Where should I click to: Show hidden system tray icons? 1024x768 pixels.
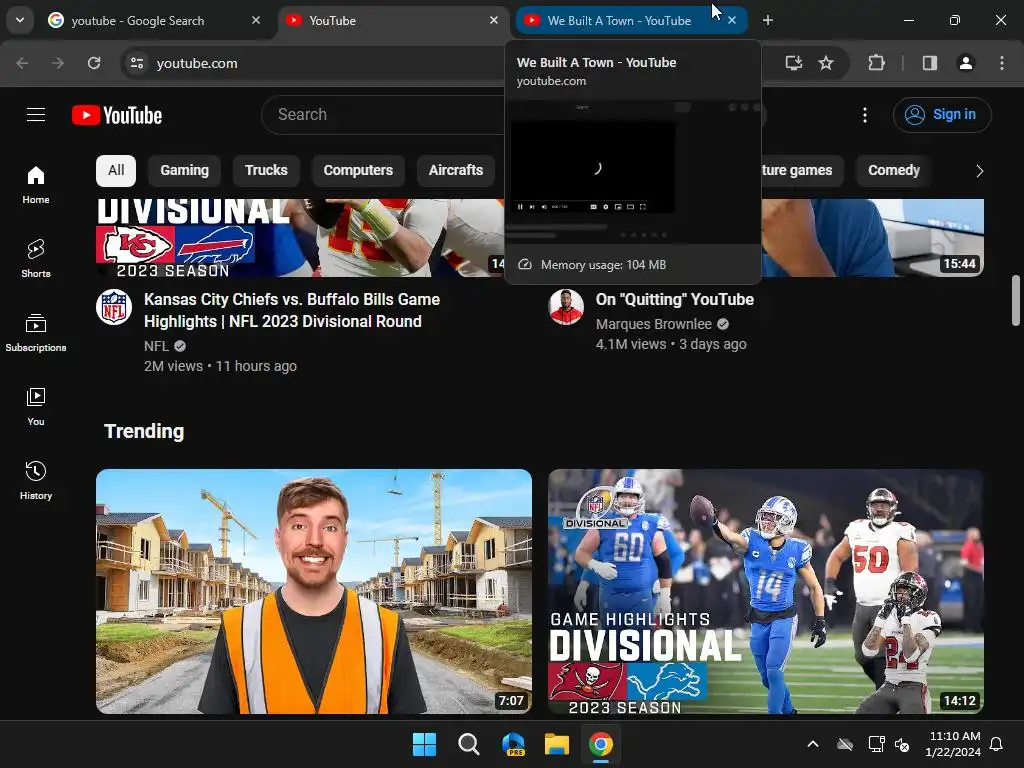pyautogui.click(x=813, y=744)
